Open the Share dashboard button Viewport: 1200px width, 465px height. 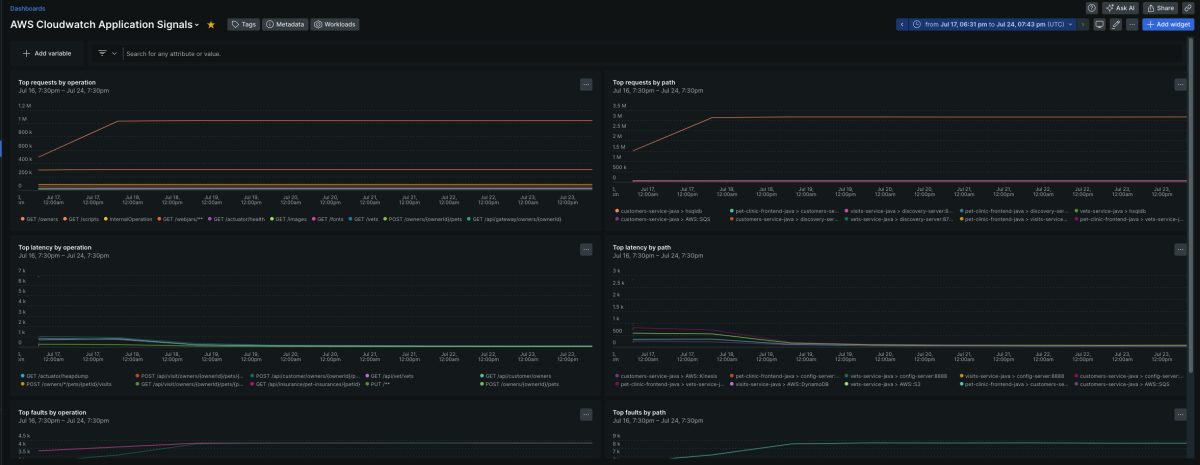coord(1160,7)
